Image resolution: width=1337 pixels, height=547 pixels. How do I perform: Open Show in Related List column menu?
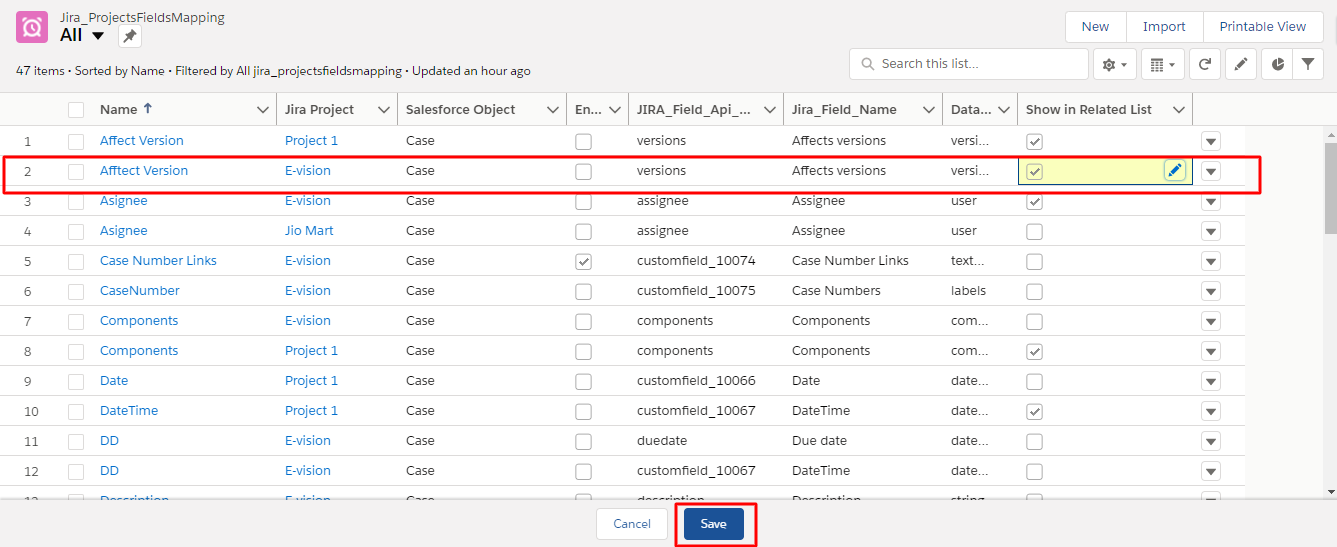pyautogui.click(x=1179, y=110)
